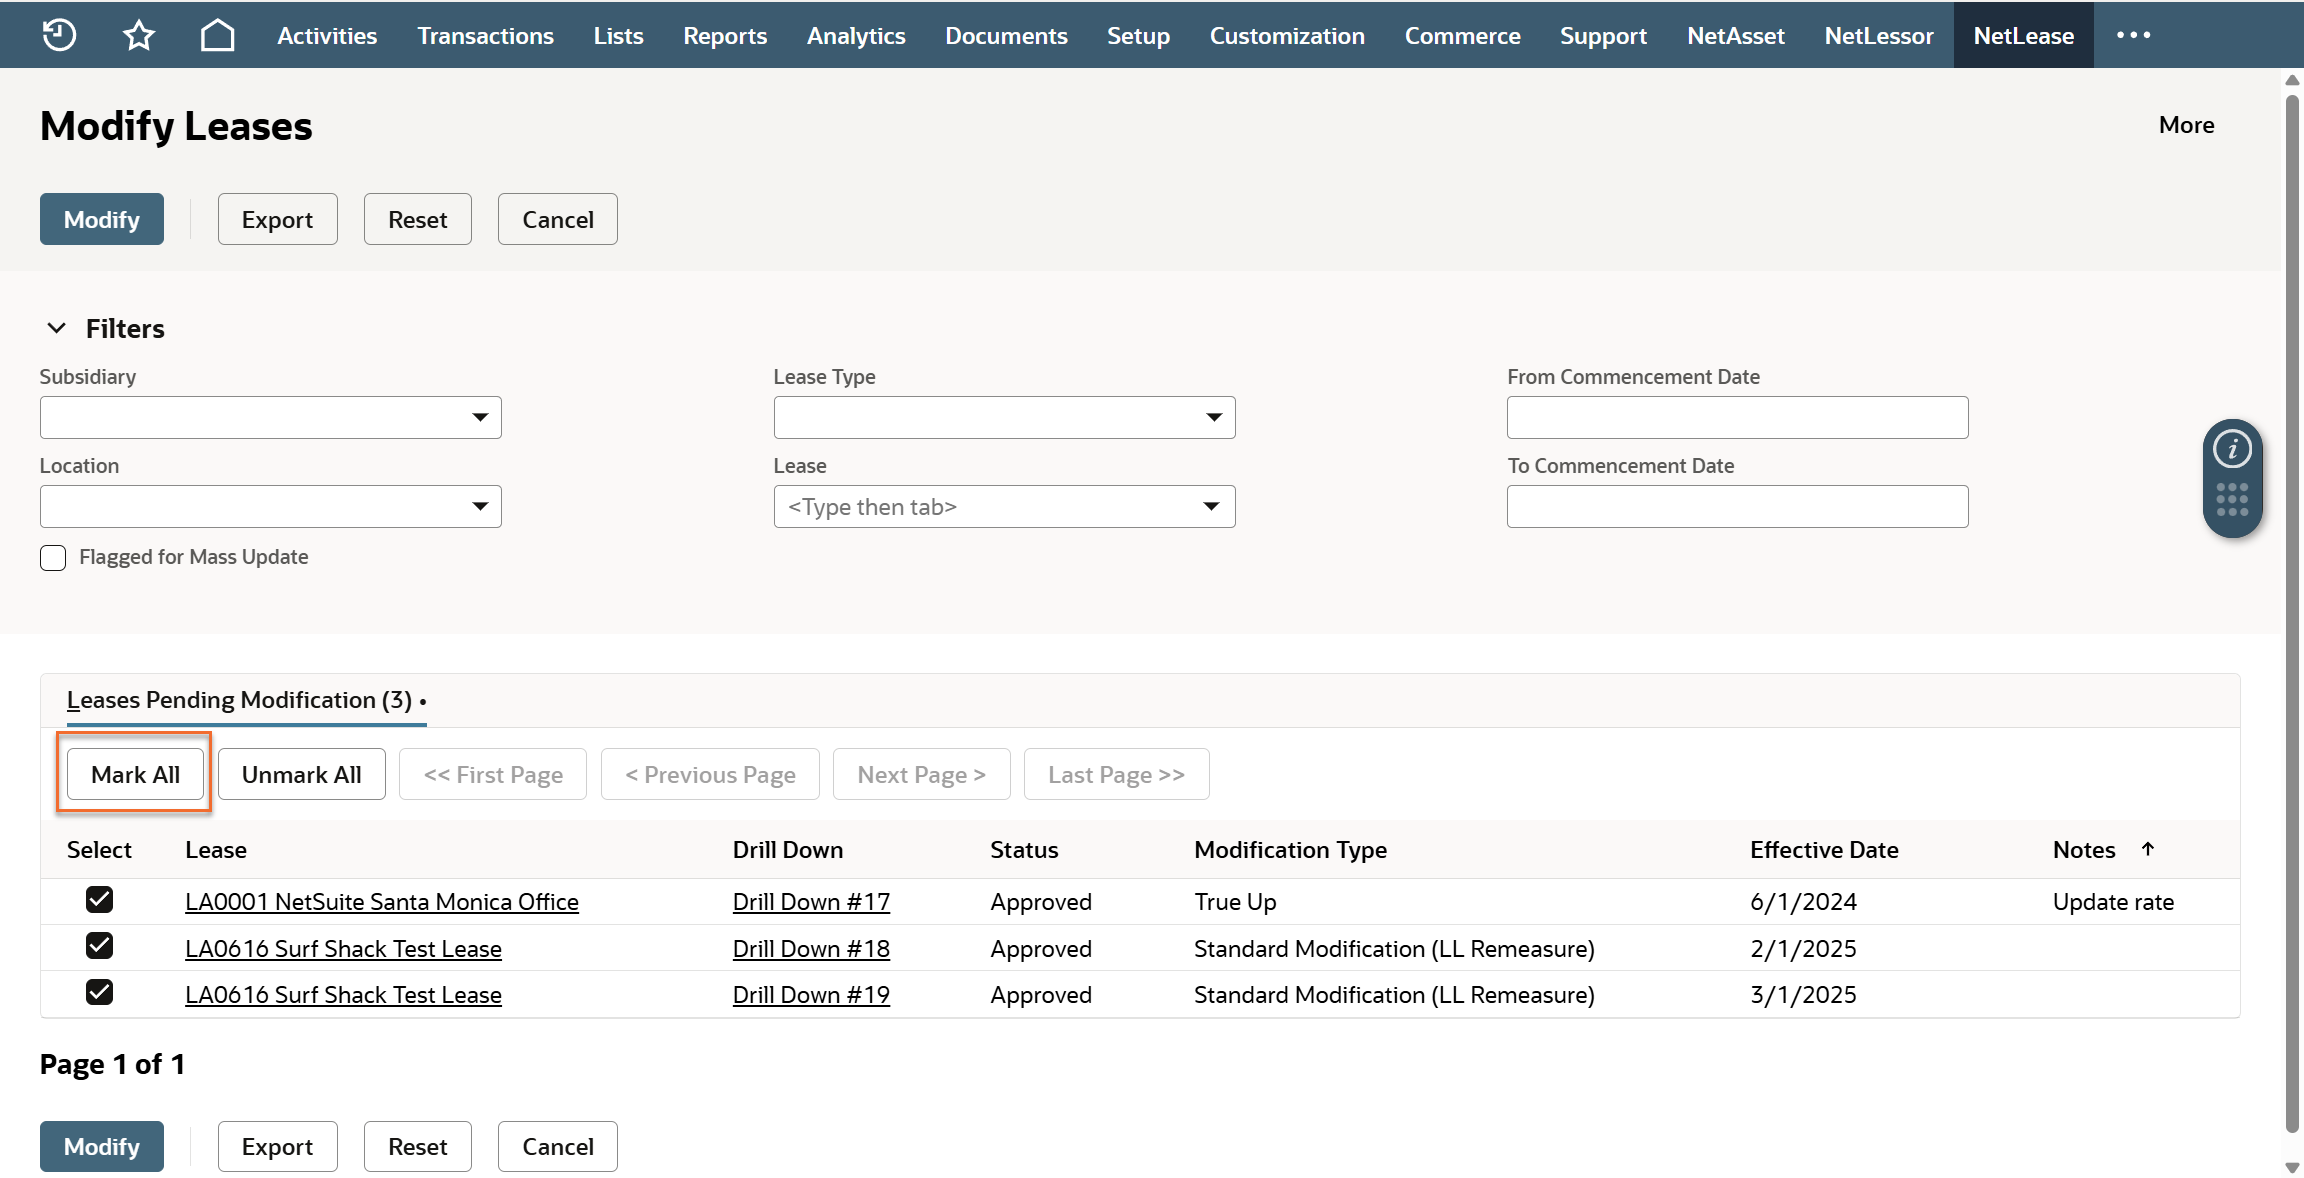Click the floating info (i) icon

[2232, 449]
